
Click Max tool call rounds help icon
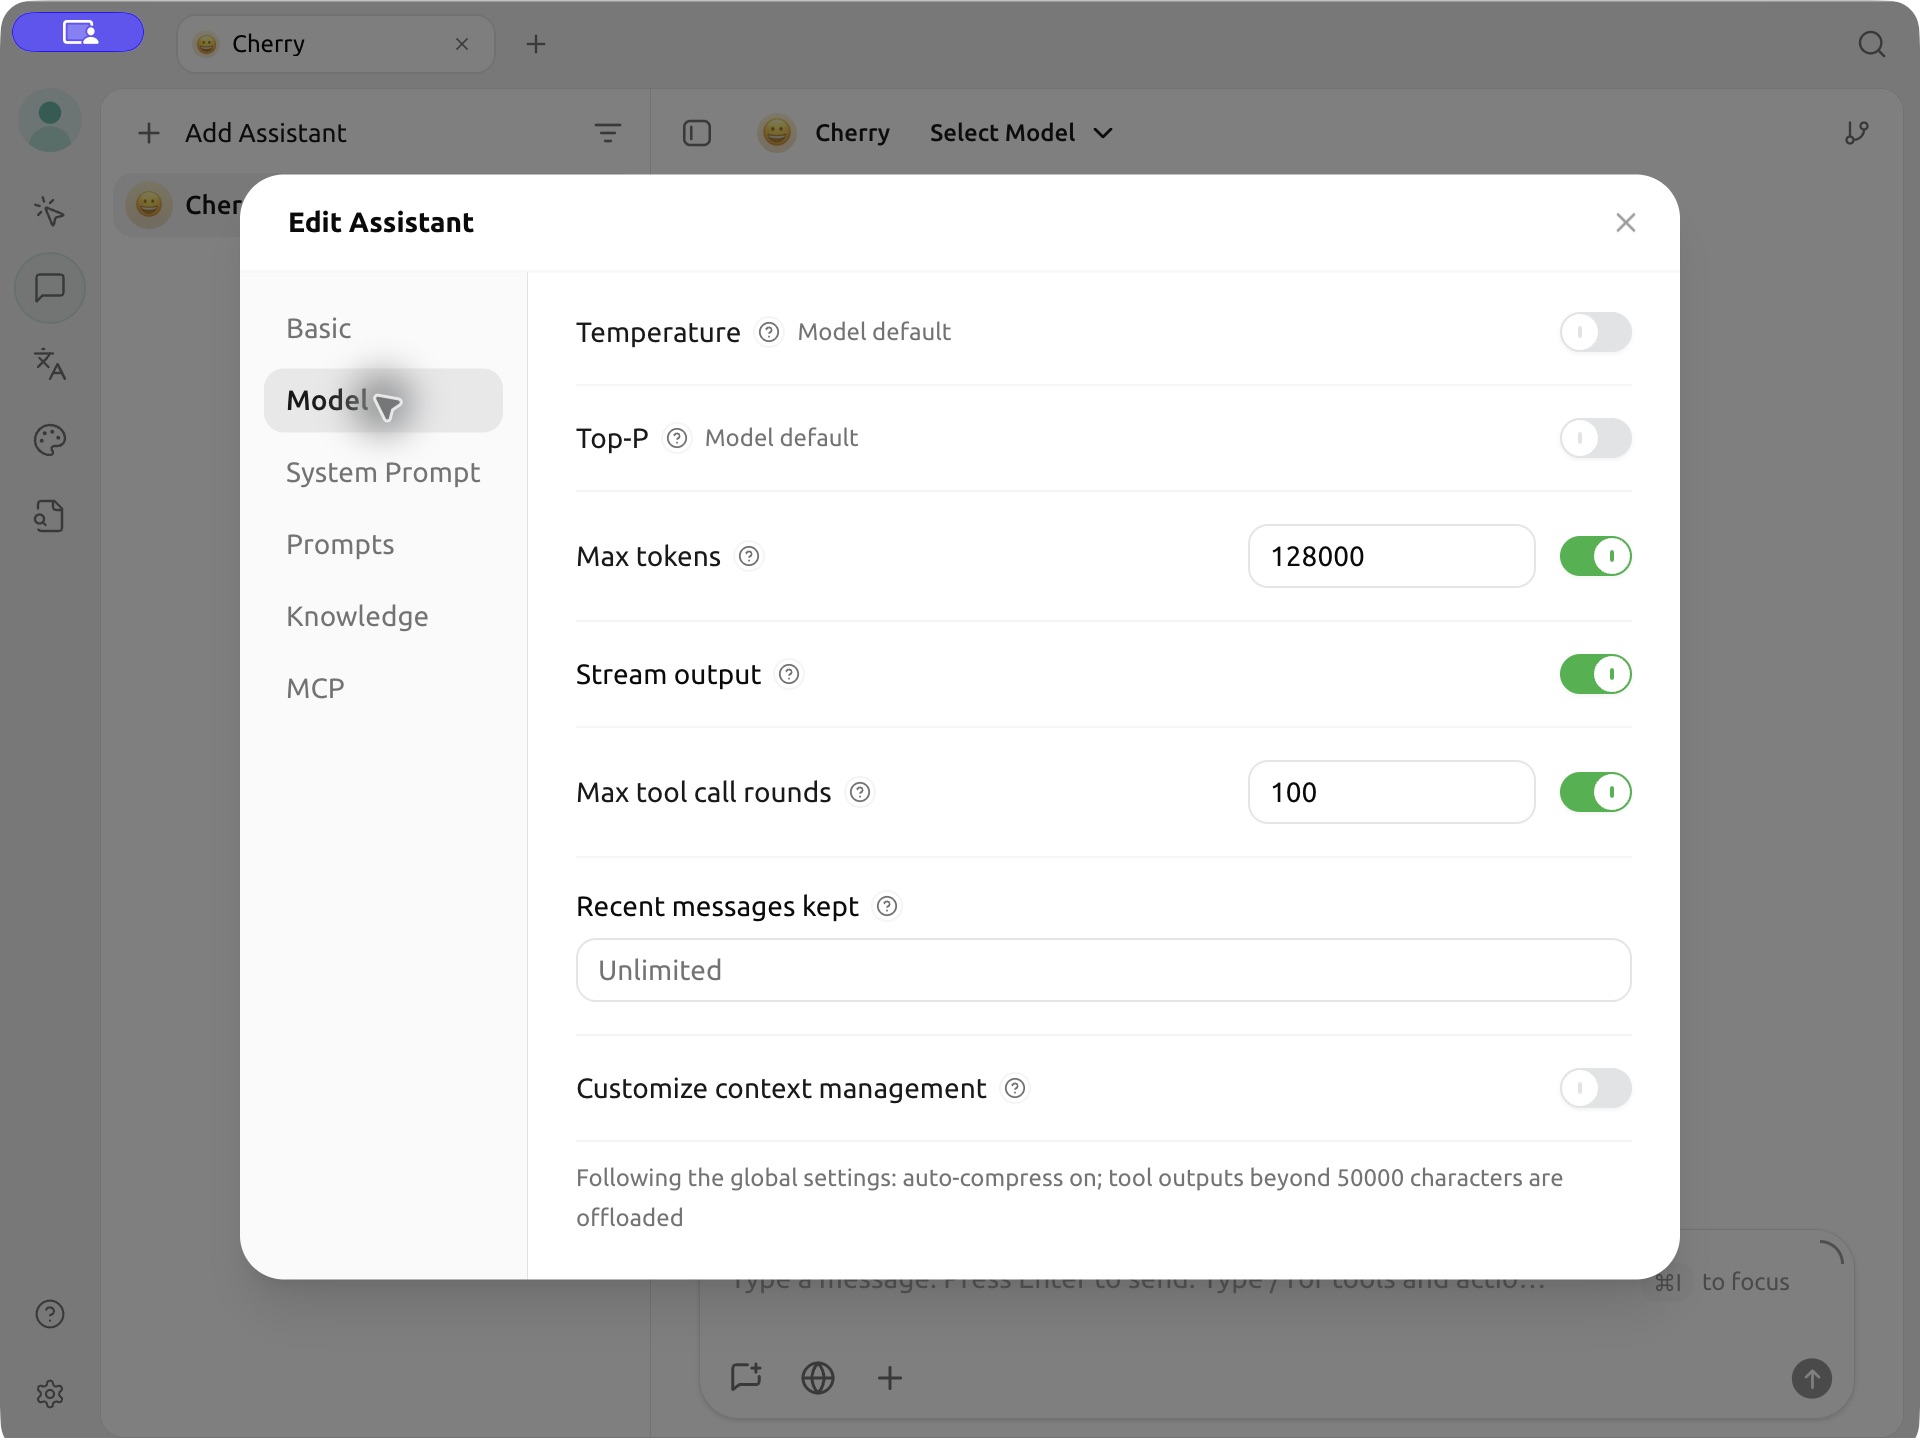pyautogui.click(x=860, y=792)
